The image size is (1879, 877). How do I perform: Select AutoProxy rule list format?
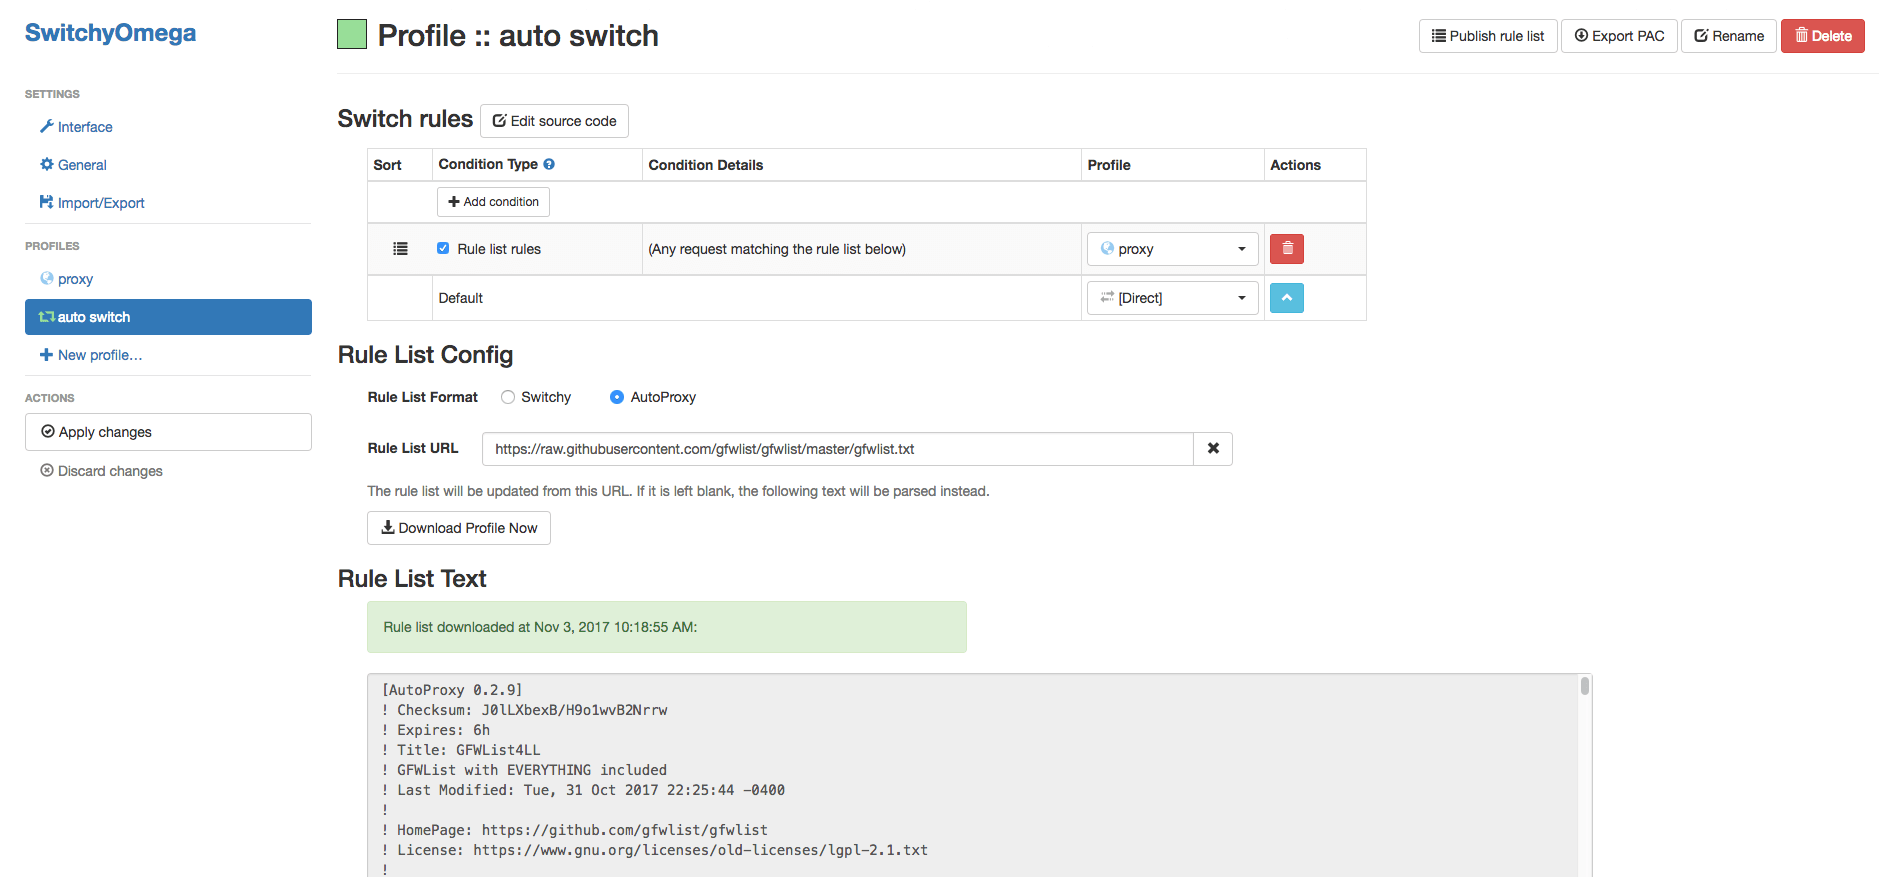[617, 397]
